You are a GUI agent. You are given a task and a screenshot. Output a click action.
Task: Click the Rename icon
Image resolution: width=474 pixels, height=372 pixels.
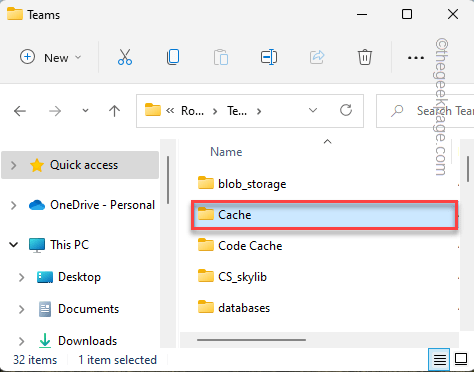click(269, 57)
